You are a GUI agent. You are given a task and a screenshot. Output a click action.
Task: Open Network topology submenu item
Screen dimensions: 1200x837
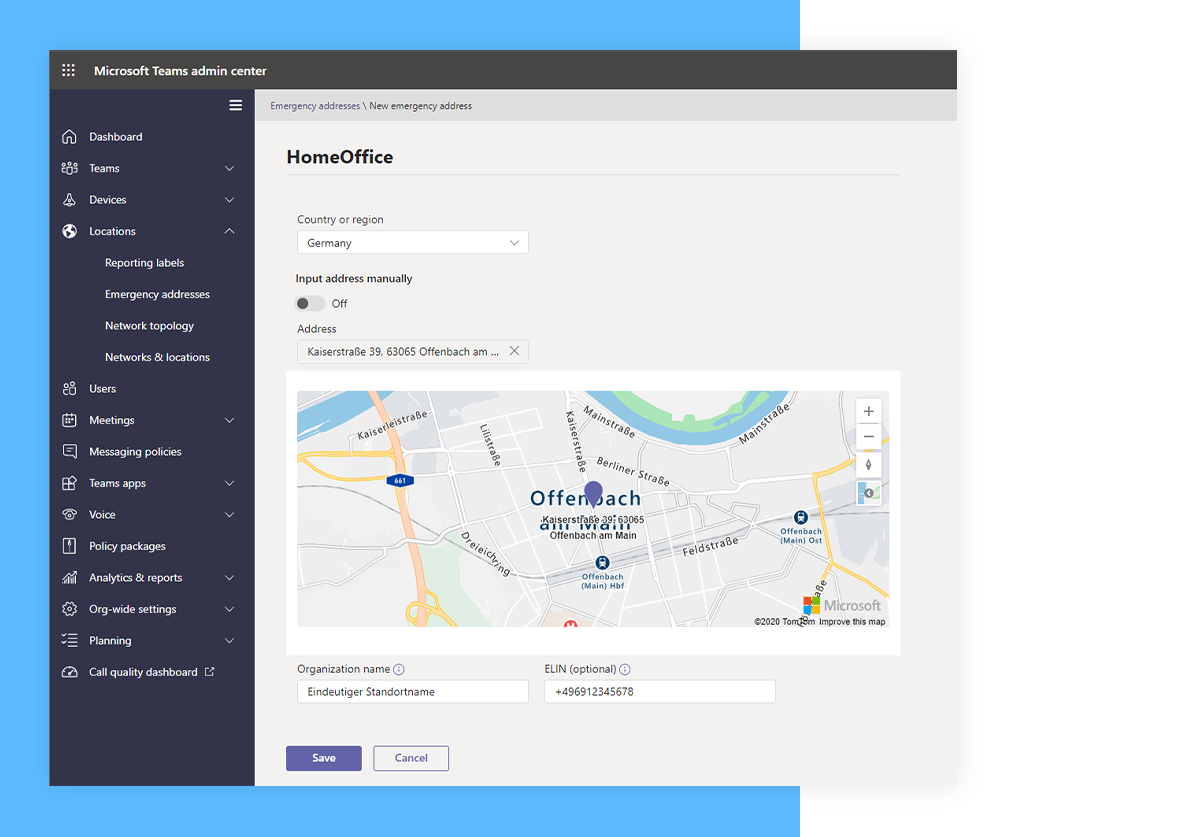click(149, 326)
